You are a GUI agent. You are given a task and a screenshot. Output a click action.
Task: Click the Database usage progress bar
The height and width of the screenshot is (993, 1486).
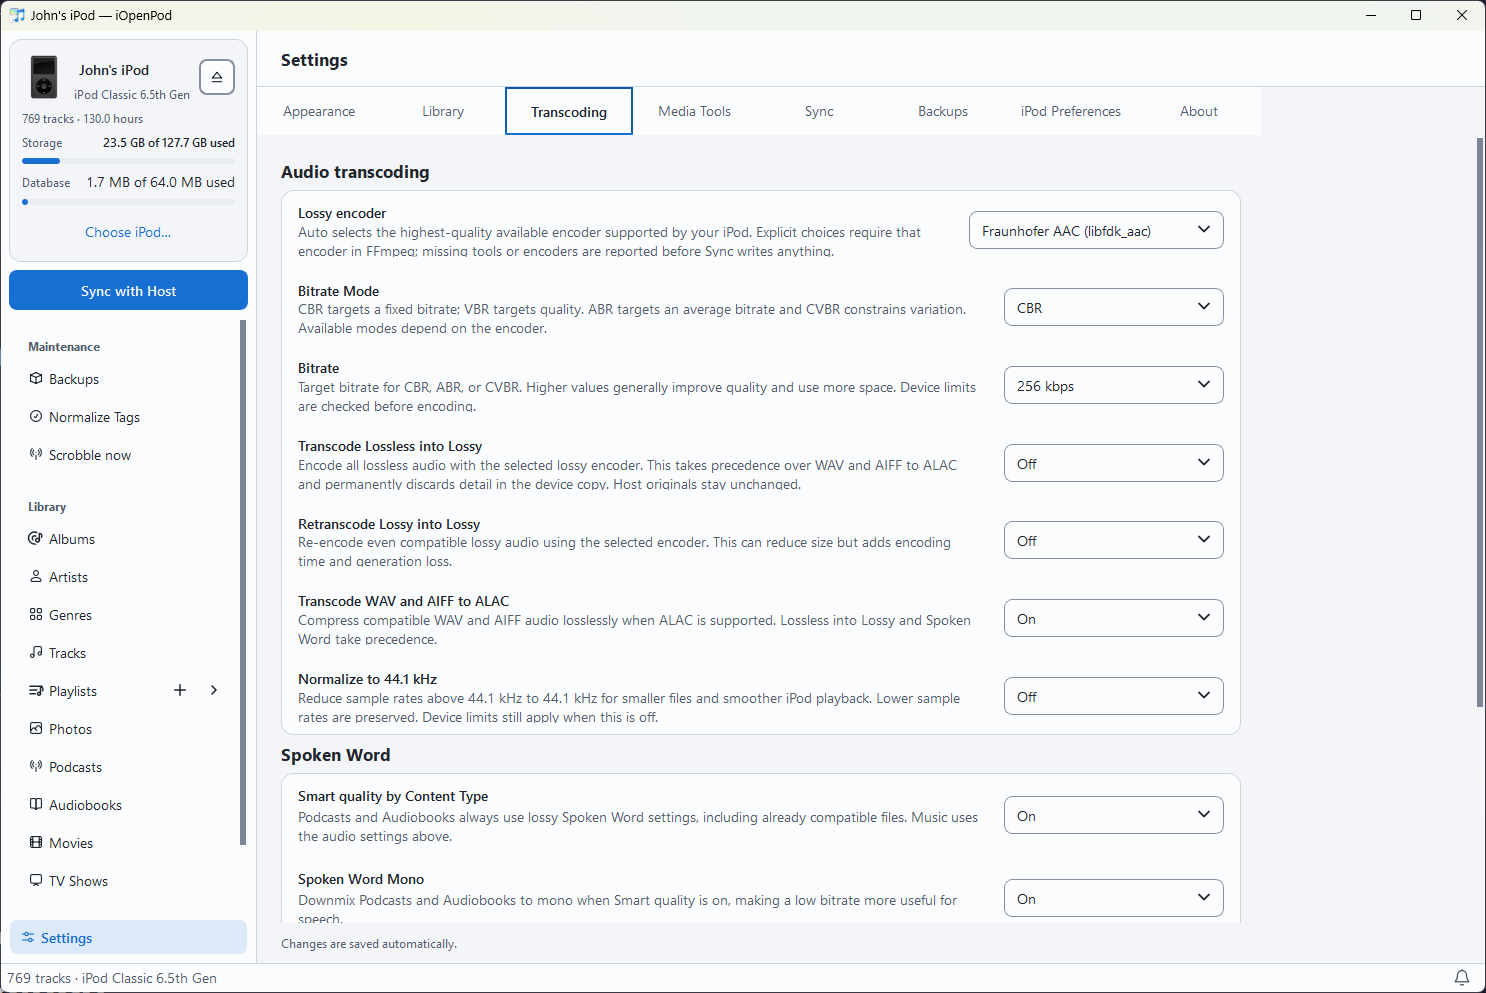(128, 202)
